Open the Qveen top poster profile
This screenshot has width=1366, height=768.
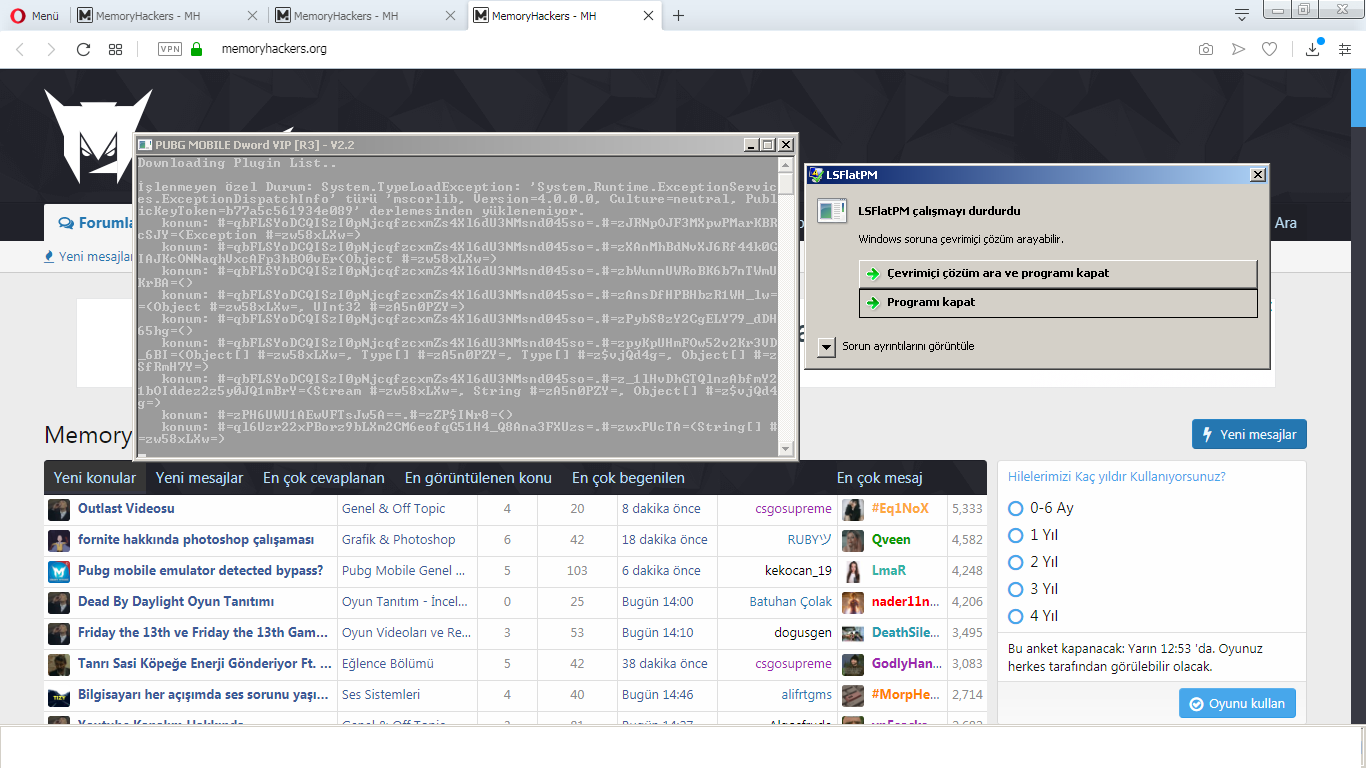[891, 539]
